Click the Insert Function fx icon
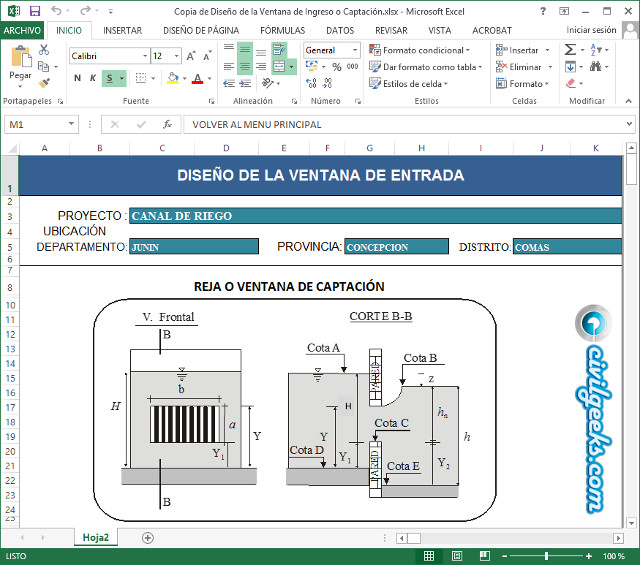 coord(167,125)
